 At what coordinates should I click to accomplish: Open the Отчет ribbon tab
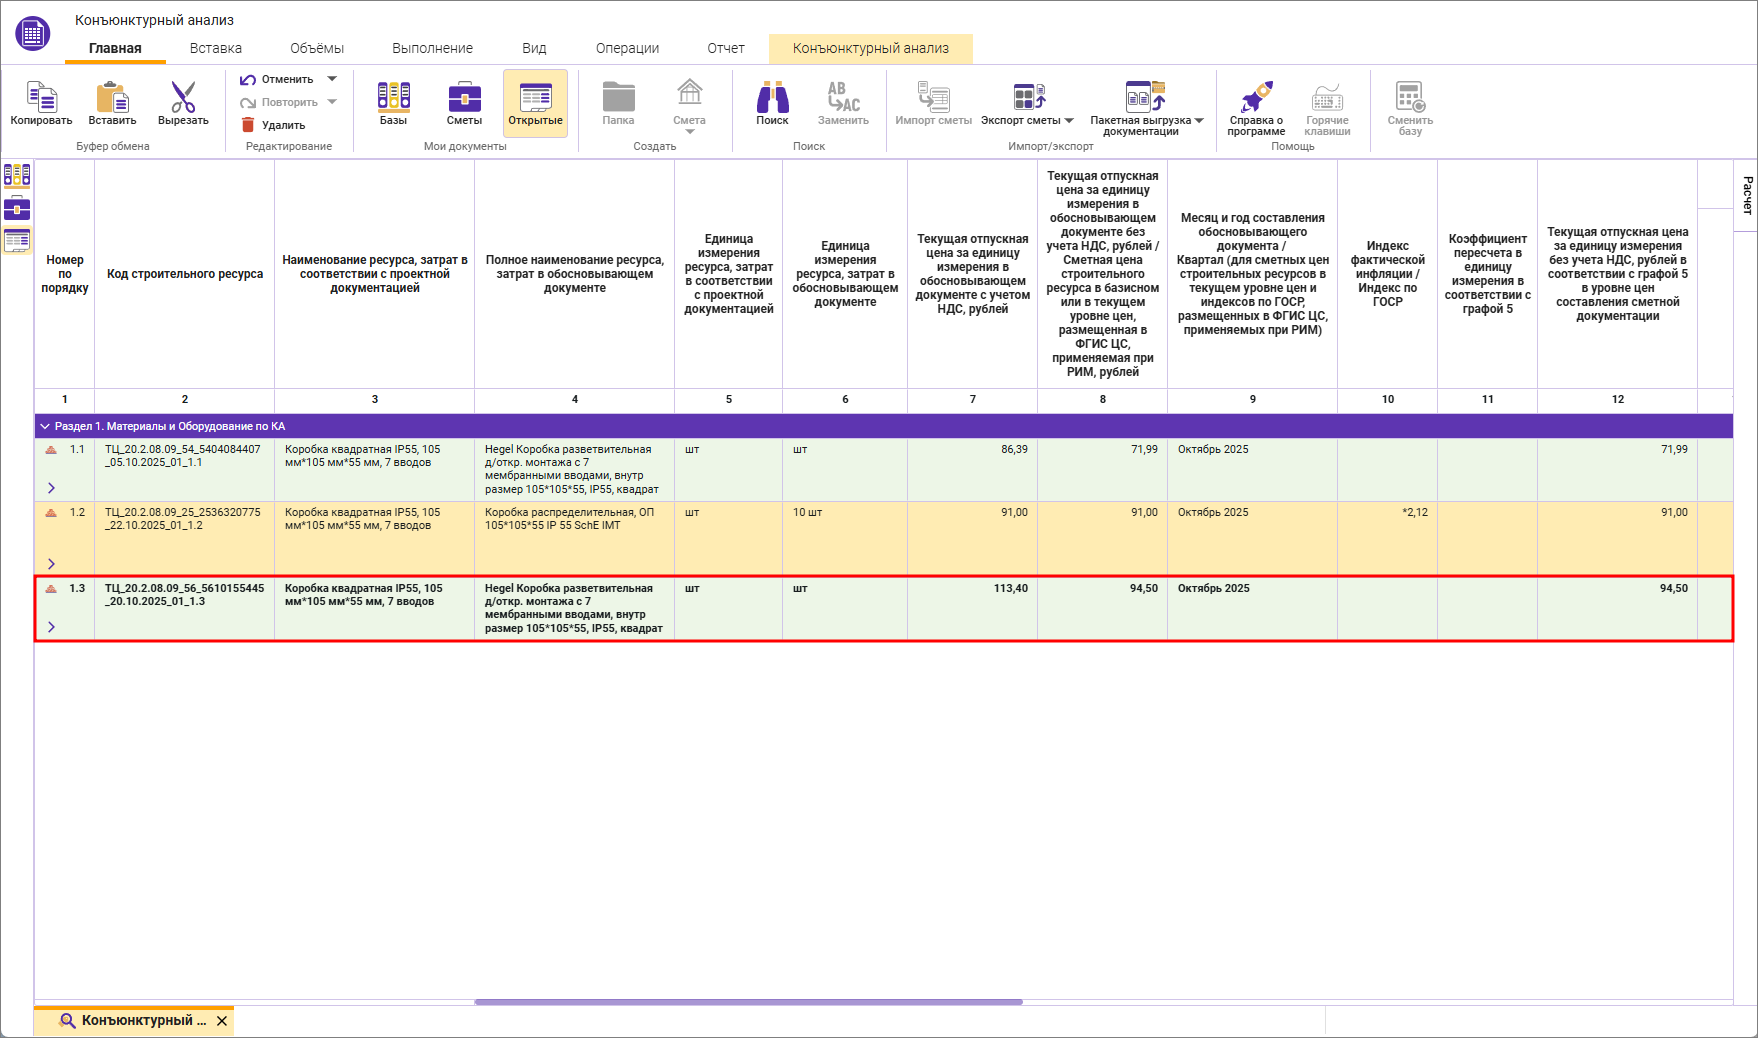726,48
